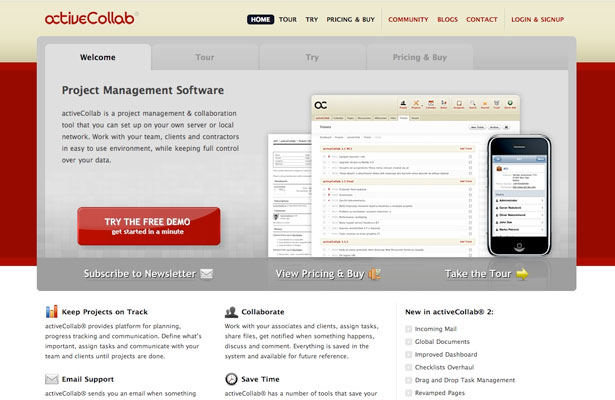Click the bullet icon next to Checklists Overhaul
The image size is (615, 400).
tap(408, 367)
